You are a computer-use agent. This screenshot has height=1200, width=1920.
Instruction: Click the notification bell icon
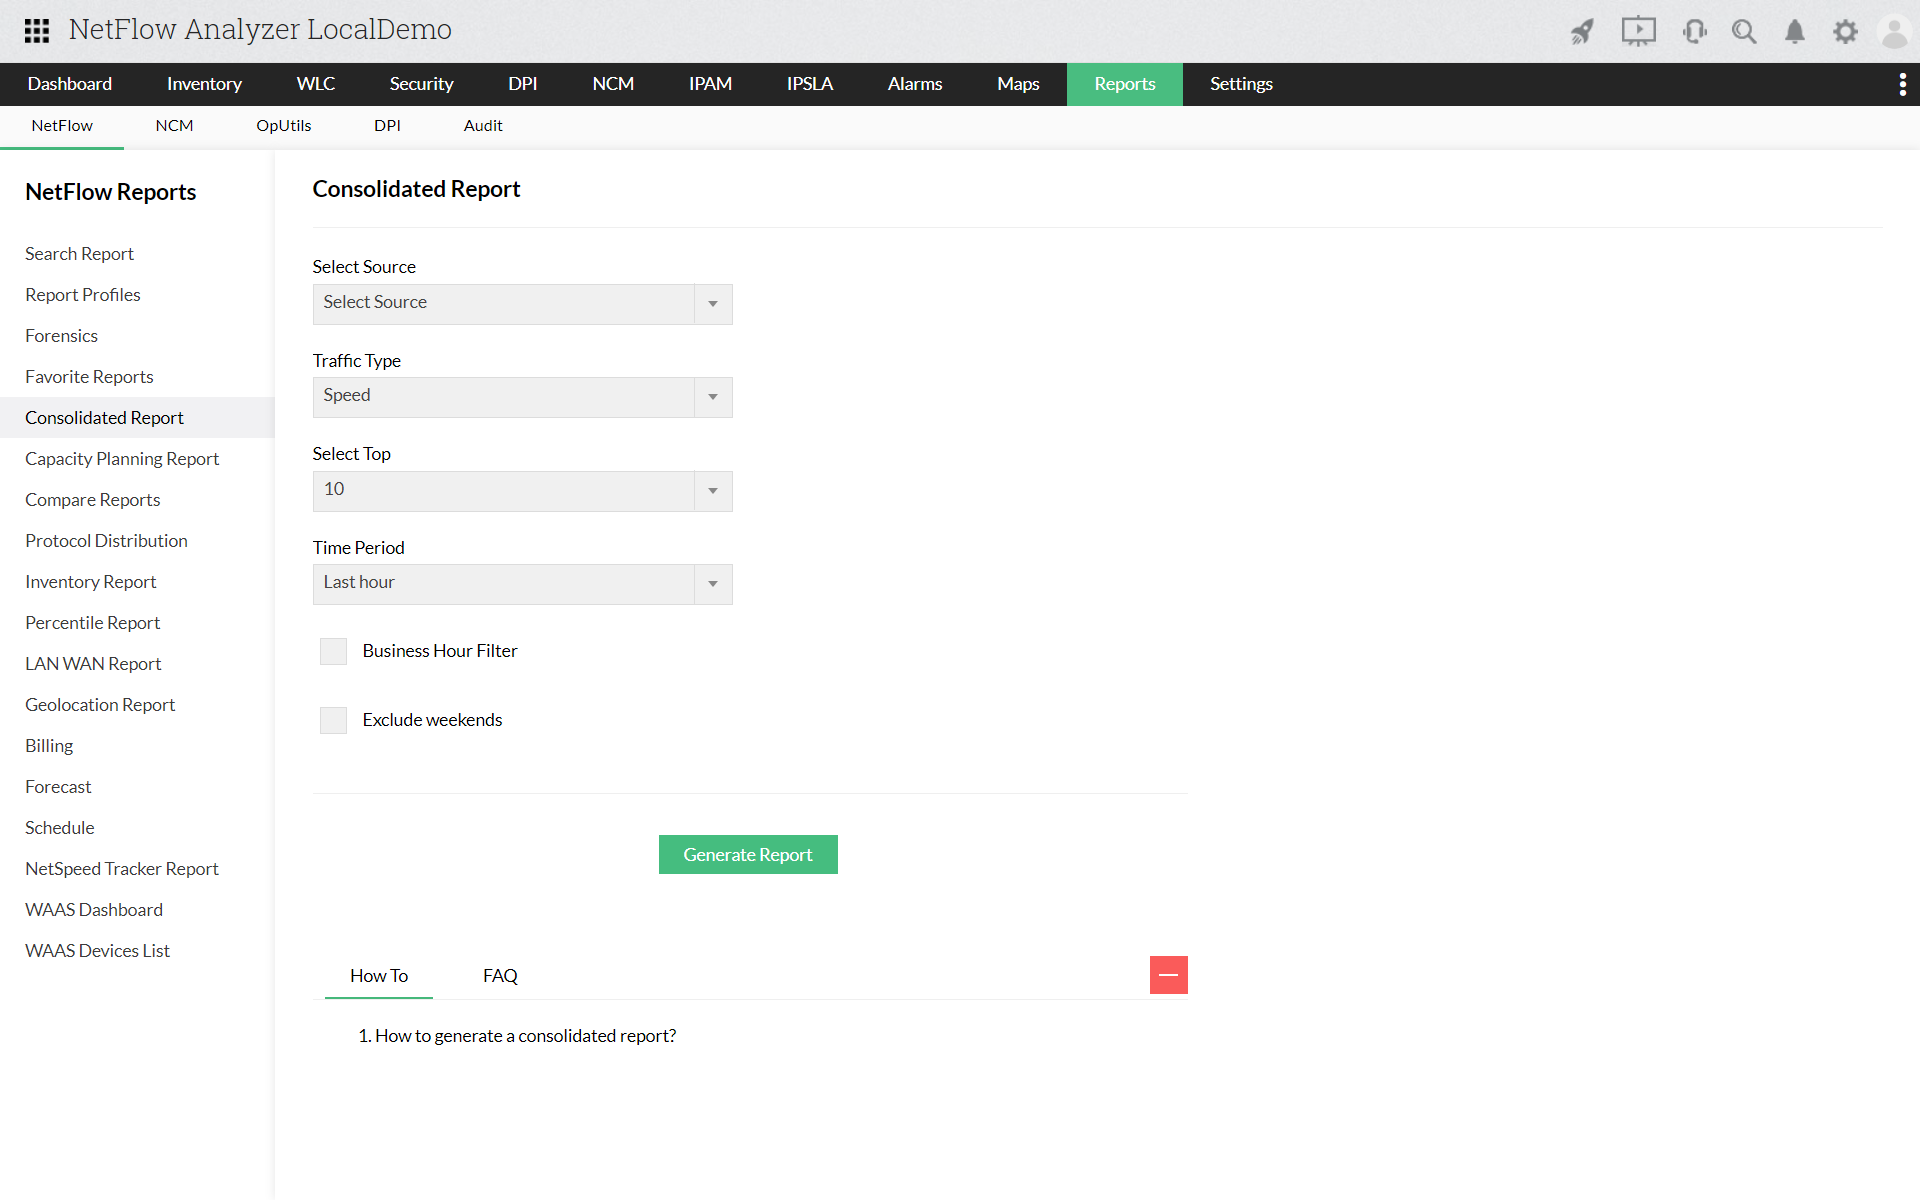[1793, 30]
